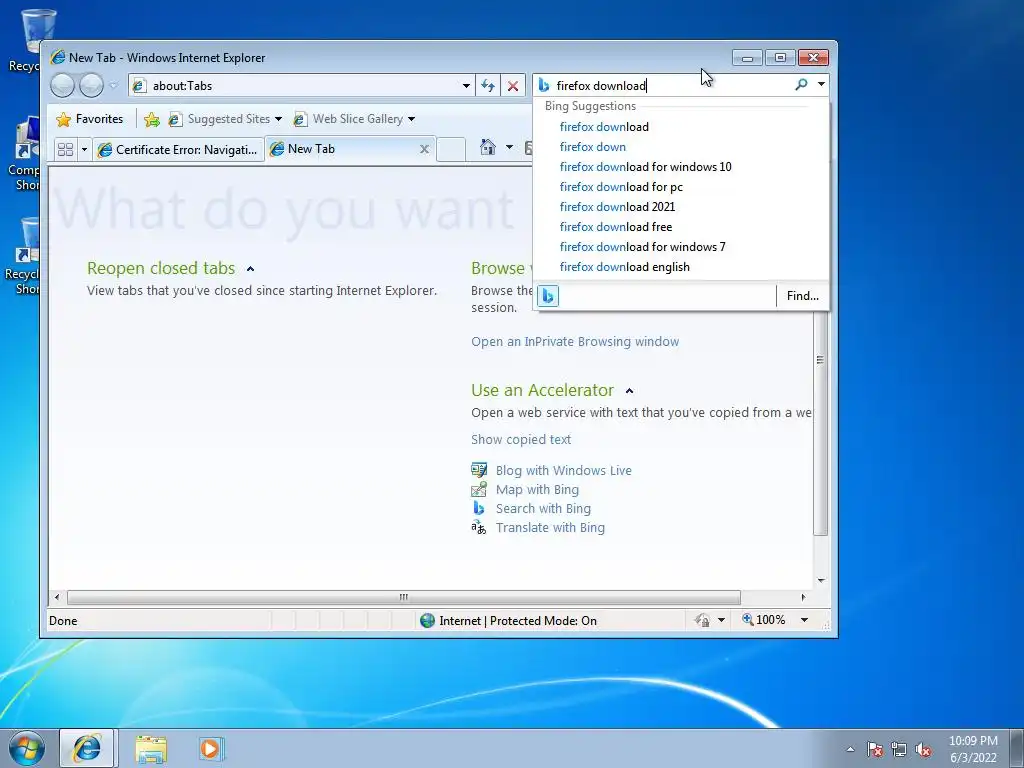Expand the address bar autocomplete dropdown
Viewport: 1024px width, 768px height.
[466, 86]
